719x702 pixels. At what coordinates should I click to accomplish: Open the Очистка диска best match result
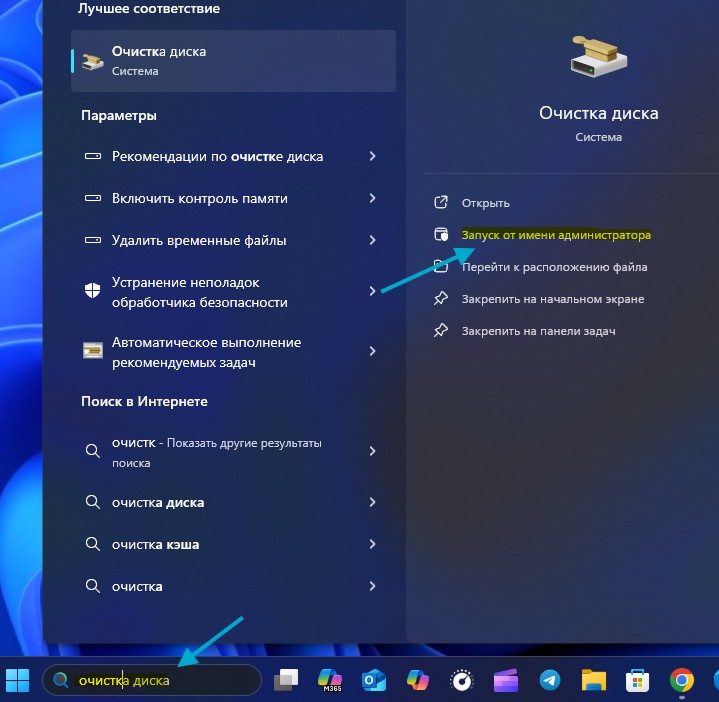click(x=233, y=61)
